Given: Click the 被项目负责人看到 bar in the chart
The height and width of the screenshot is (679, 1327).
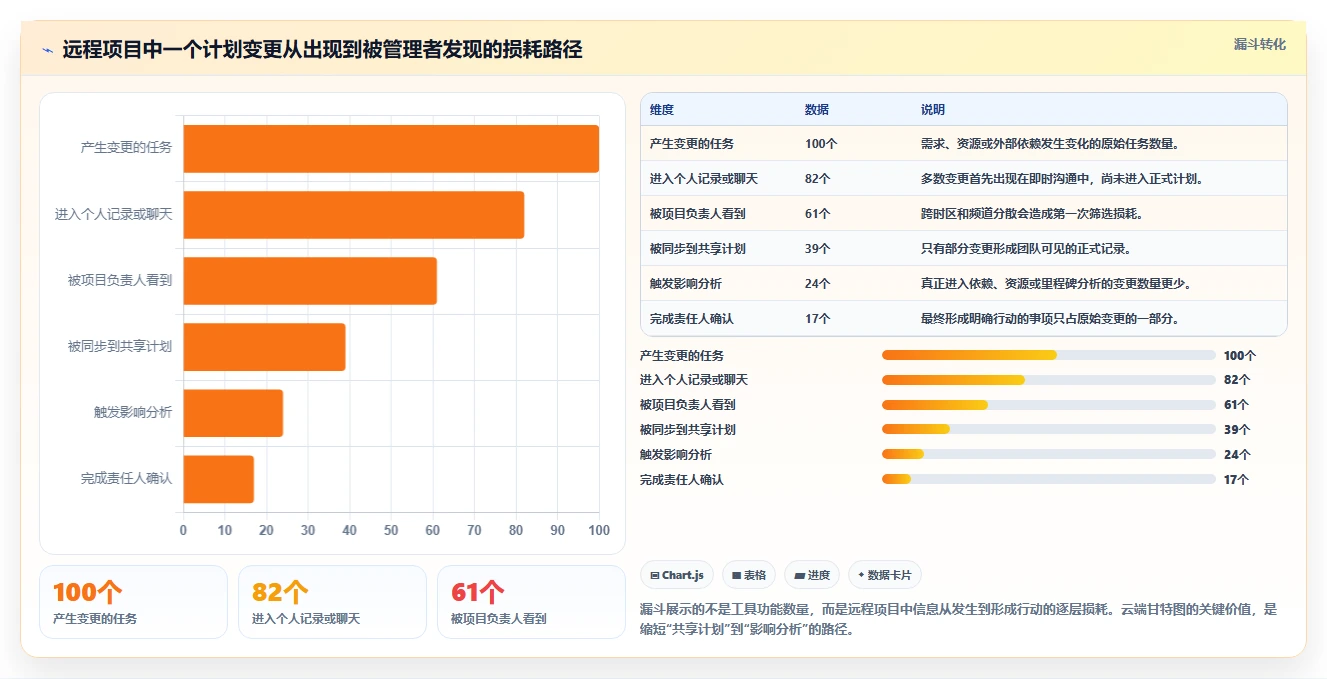Looking at the screenshot, I should 310,280.
